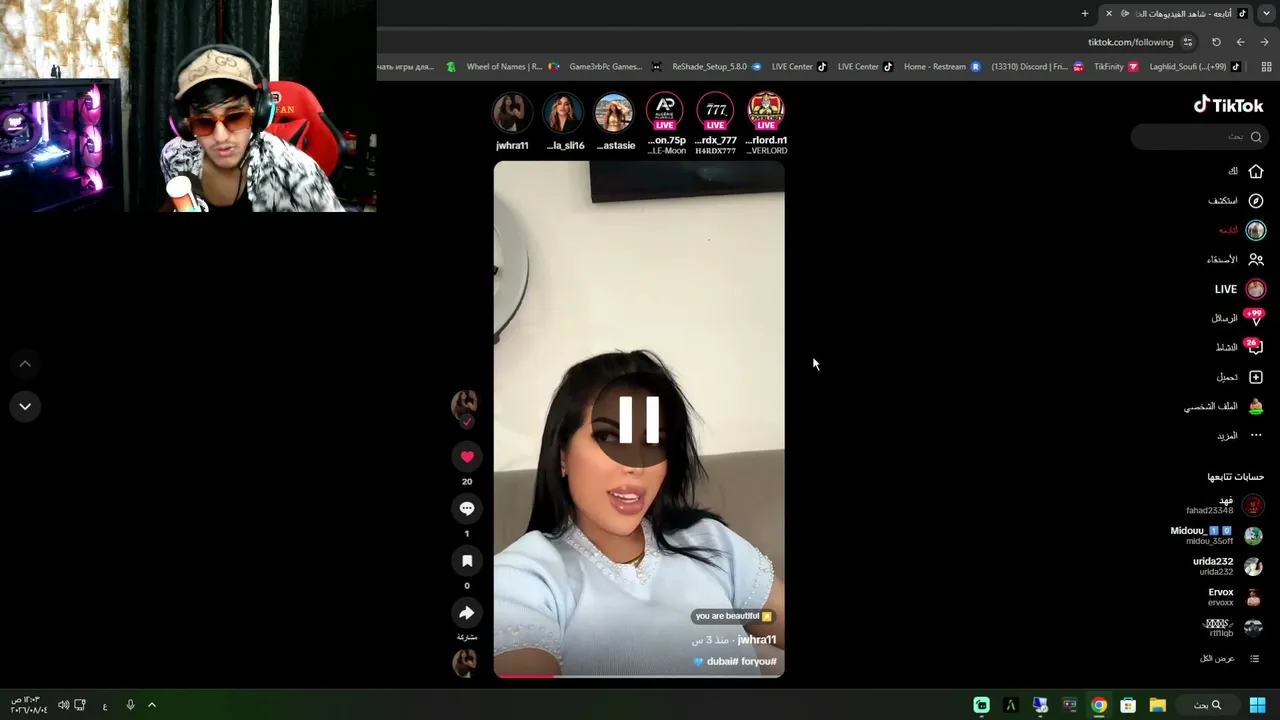
Task: Click the #dubai hashtag in caption
Action: (721, 662)
